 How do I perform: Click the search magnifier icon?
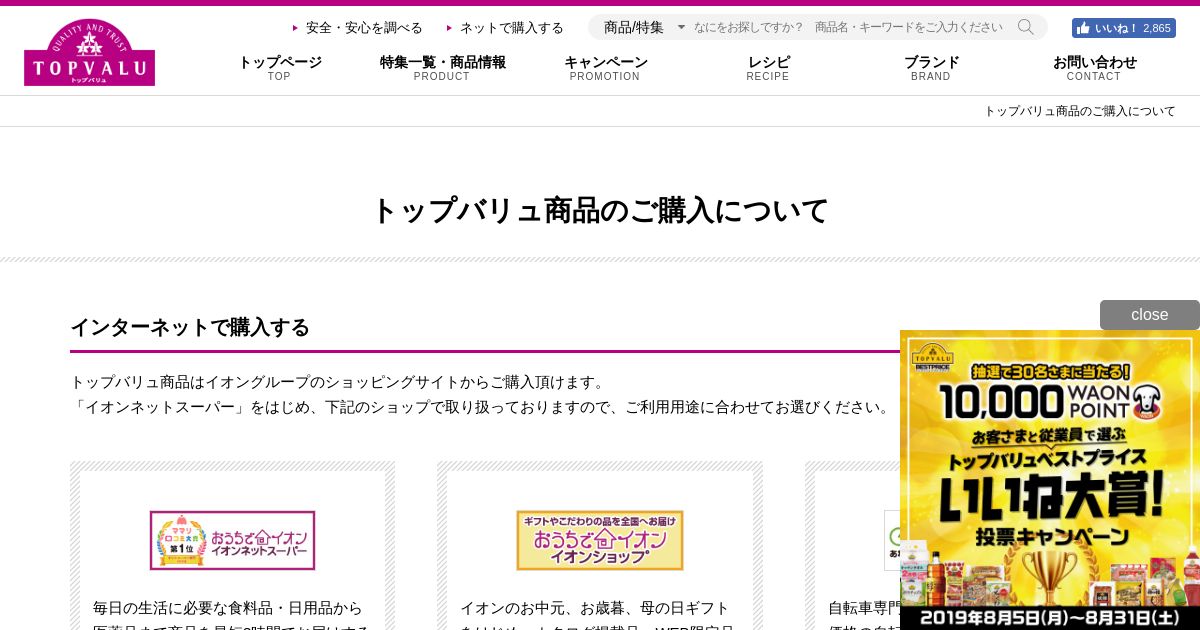tap(1025, 27)
